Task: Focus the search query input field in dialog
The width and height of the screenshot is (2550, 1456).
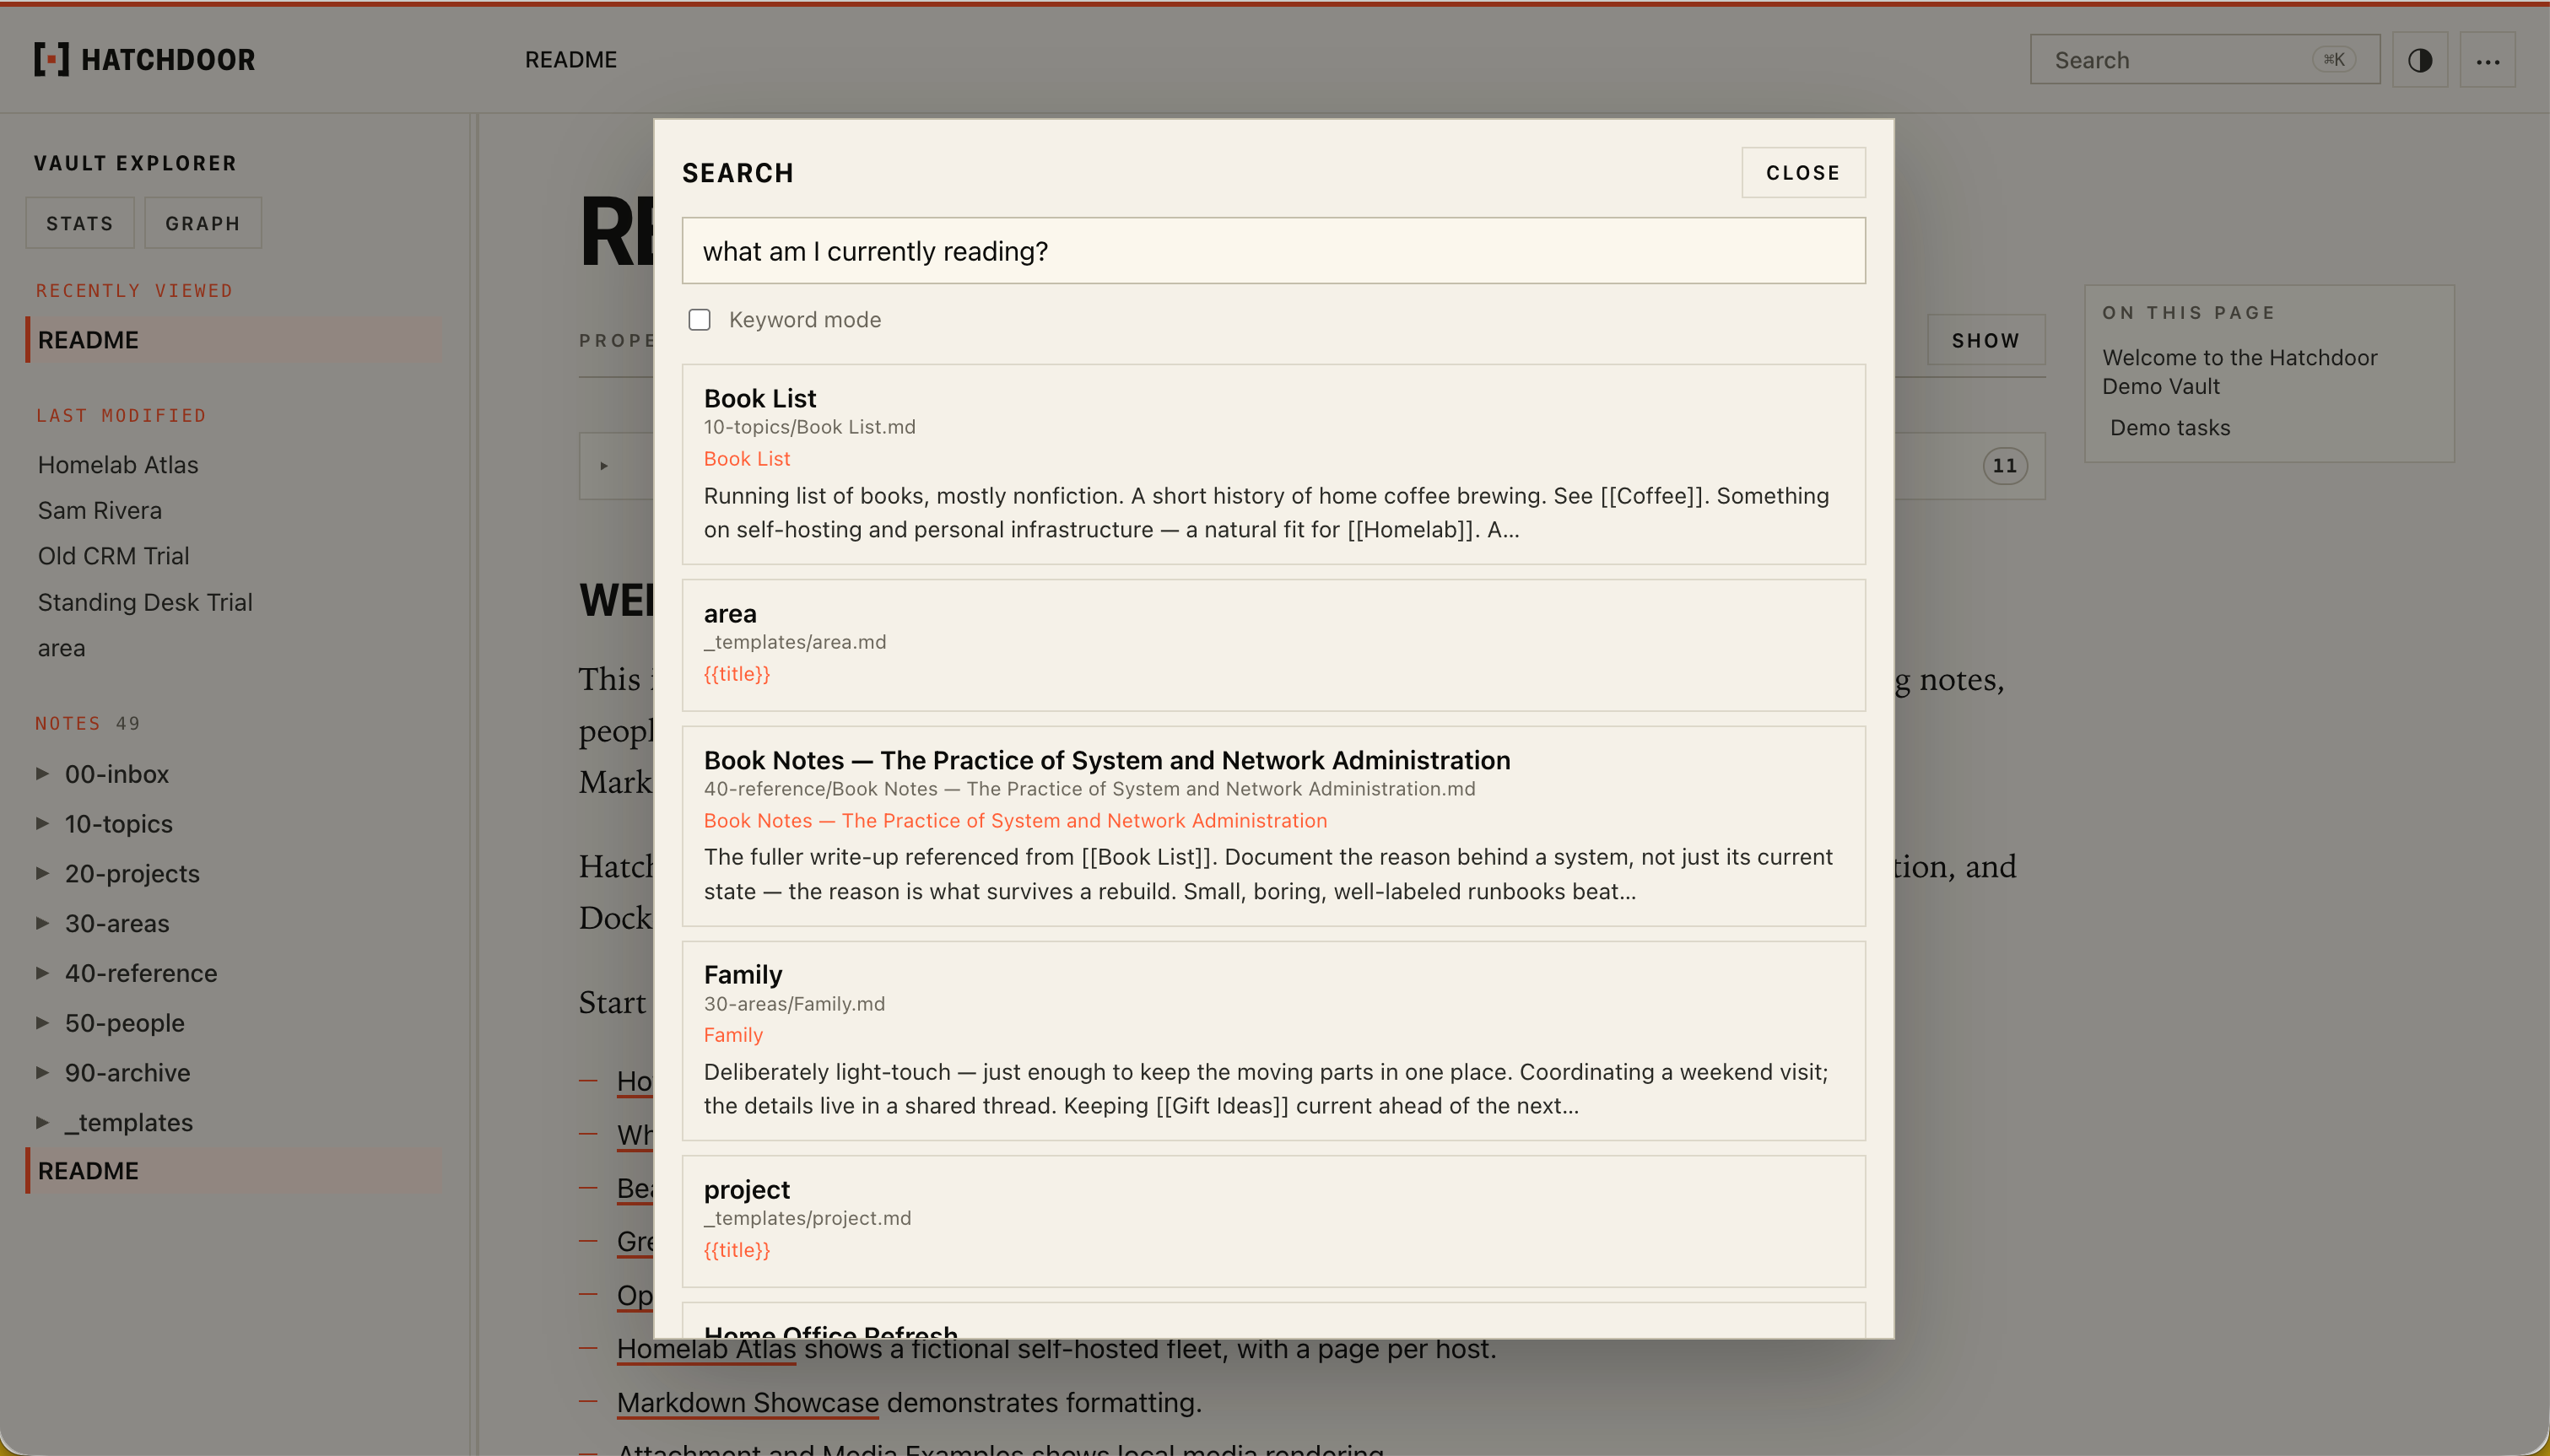Action: click(1273, 251)
